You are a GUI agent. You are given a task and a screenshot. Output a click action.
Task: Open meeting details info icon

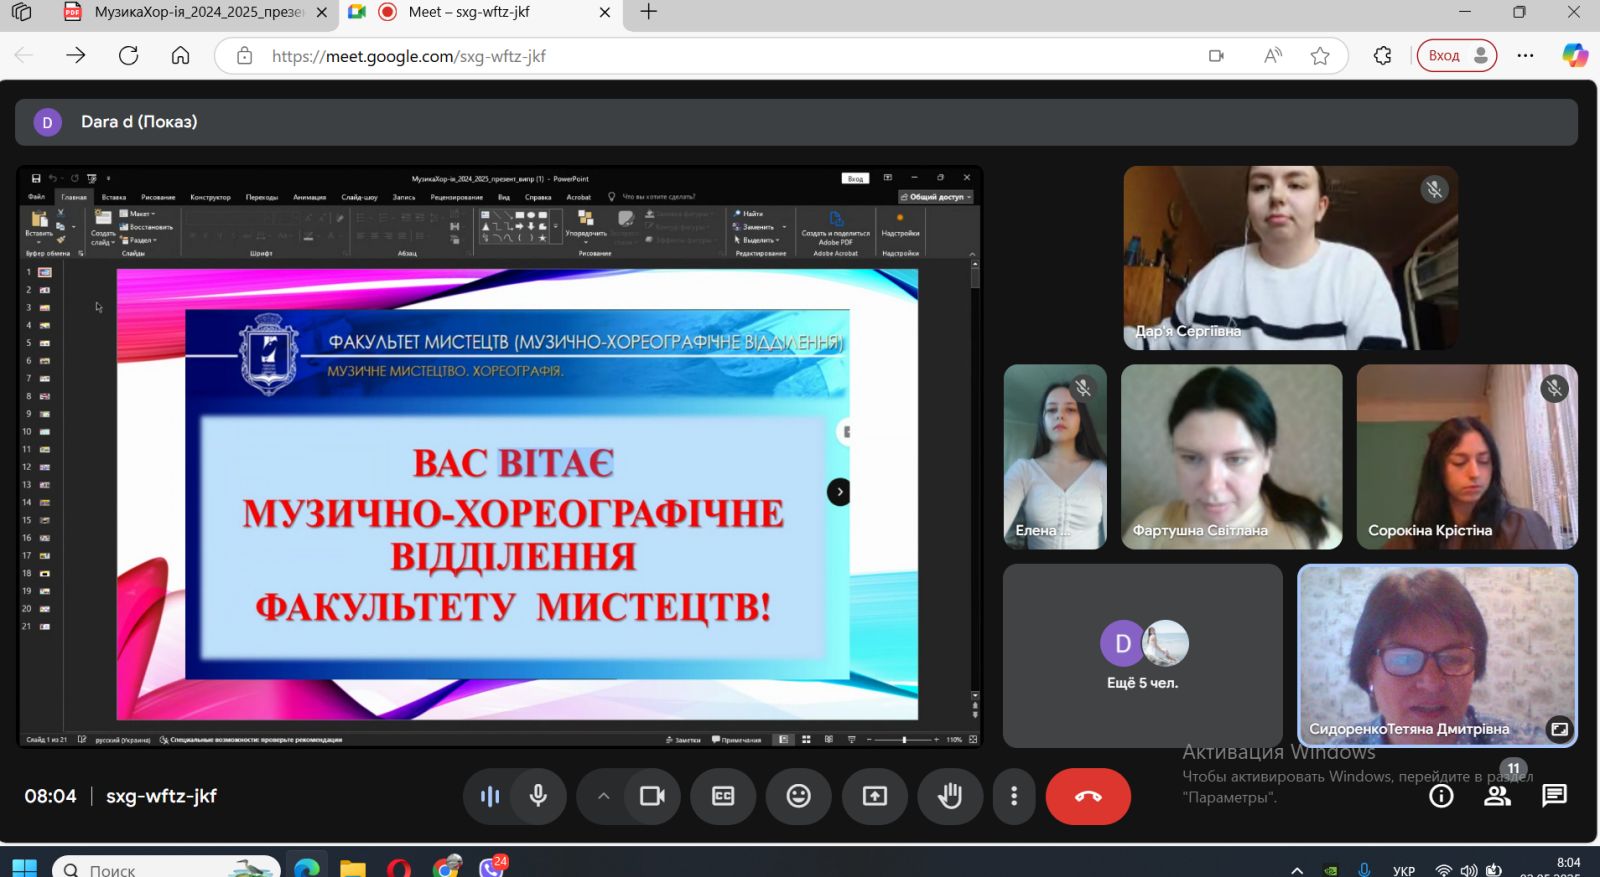[x=1441, y=796]
